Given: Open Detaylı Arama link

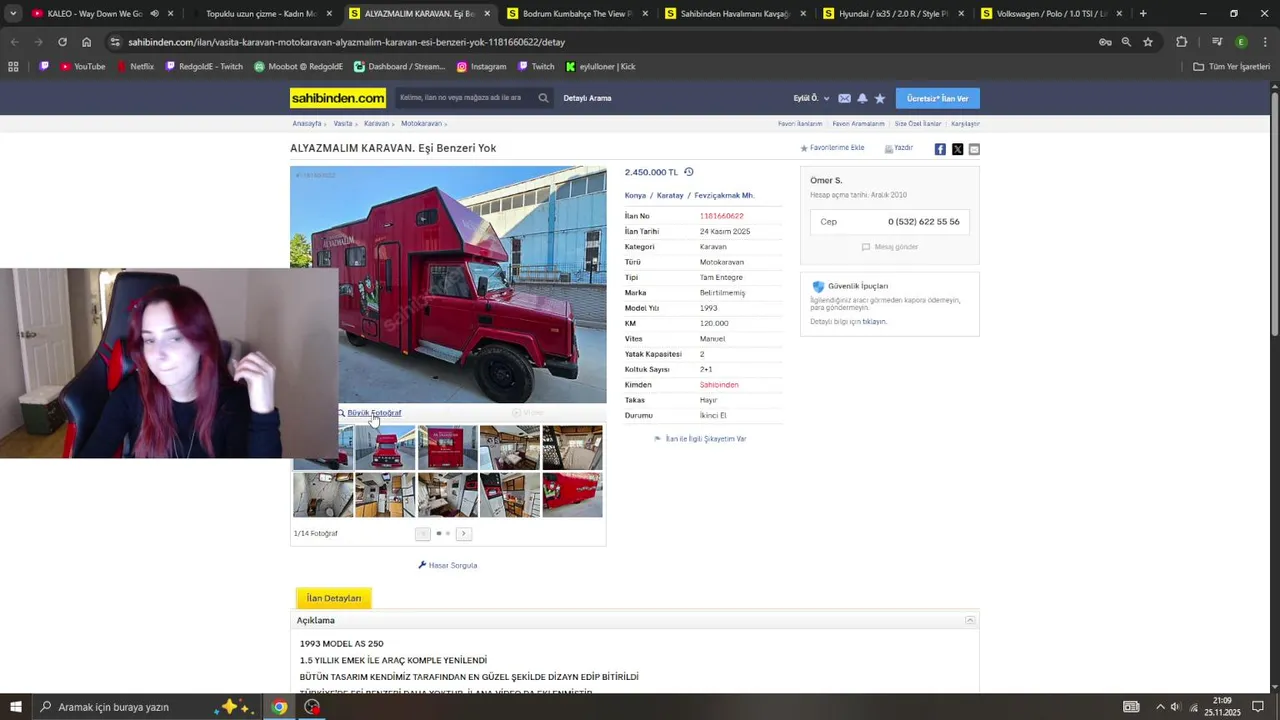Looking at the screenshot, I should pos(587,98).
